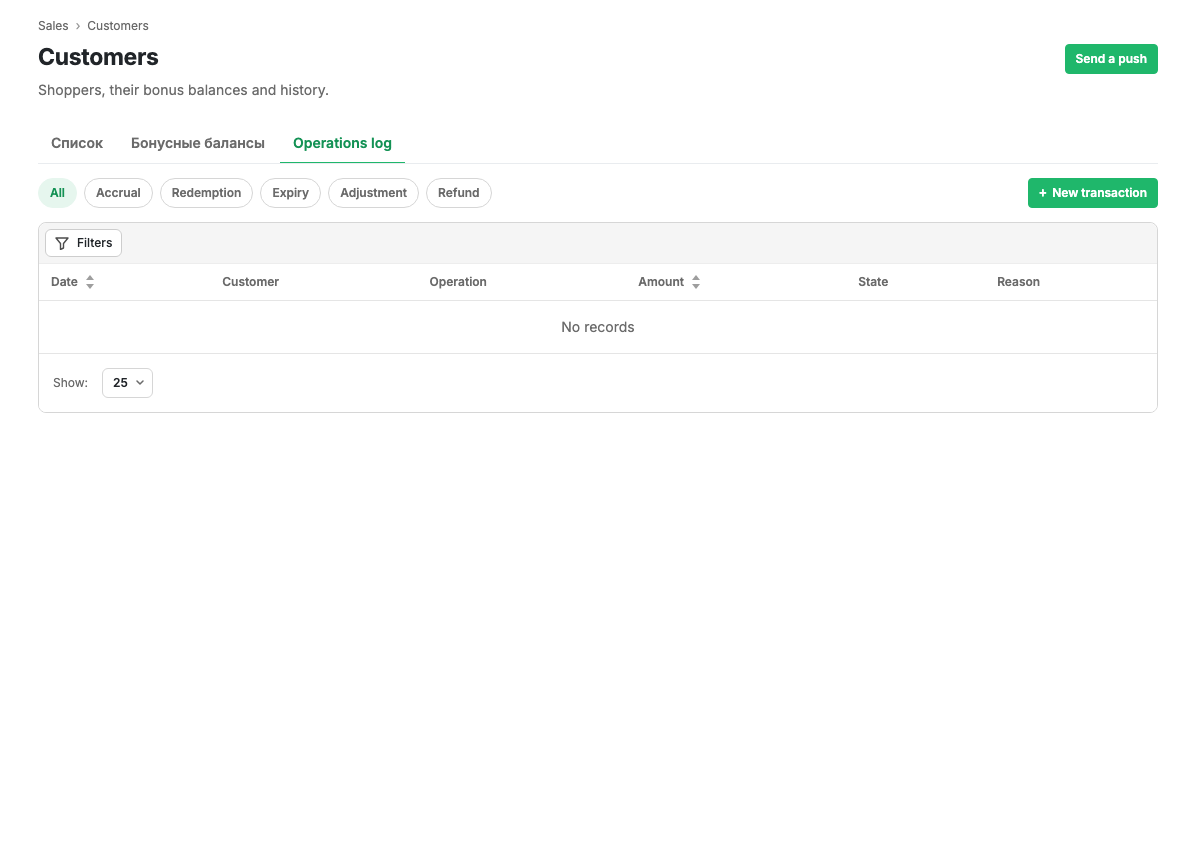Click the funnel icon in Filters button
This screenshot has width=1196, height=848.
(x=62, y=243)
